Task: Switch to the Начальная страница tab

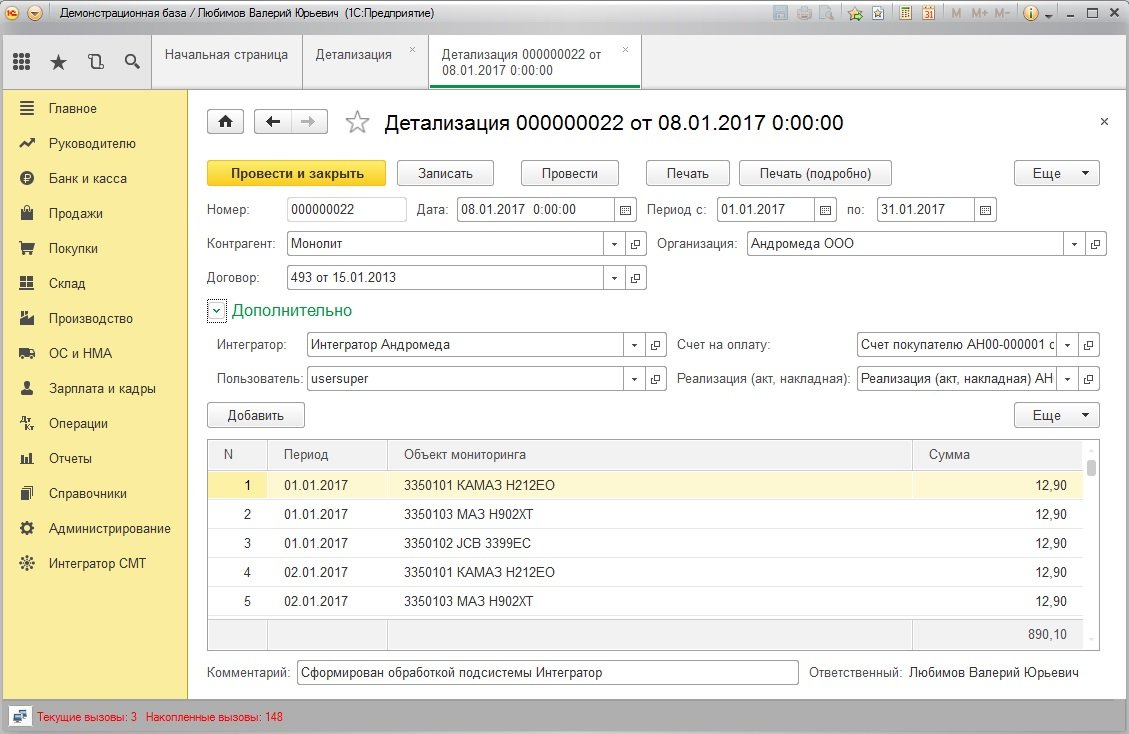Action: (x=226, y=55)
